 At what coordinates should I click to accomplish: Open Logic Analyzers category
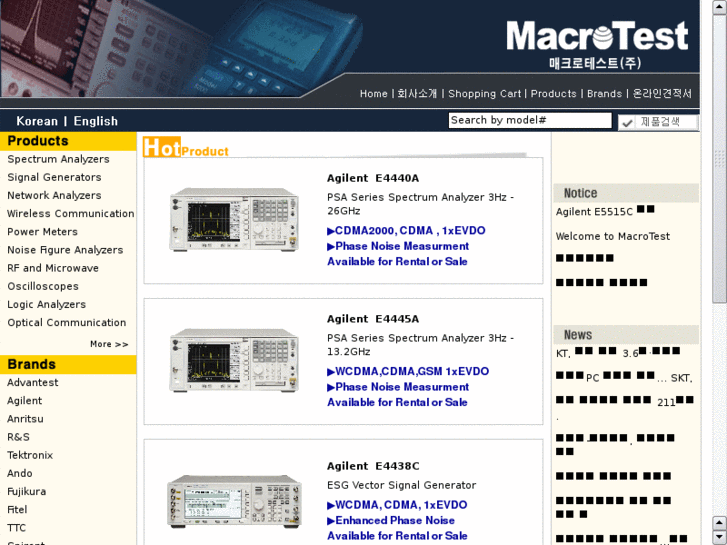[46, 304]
